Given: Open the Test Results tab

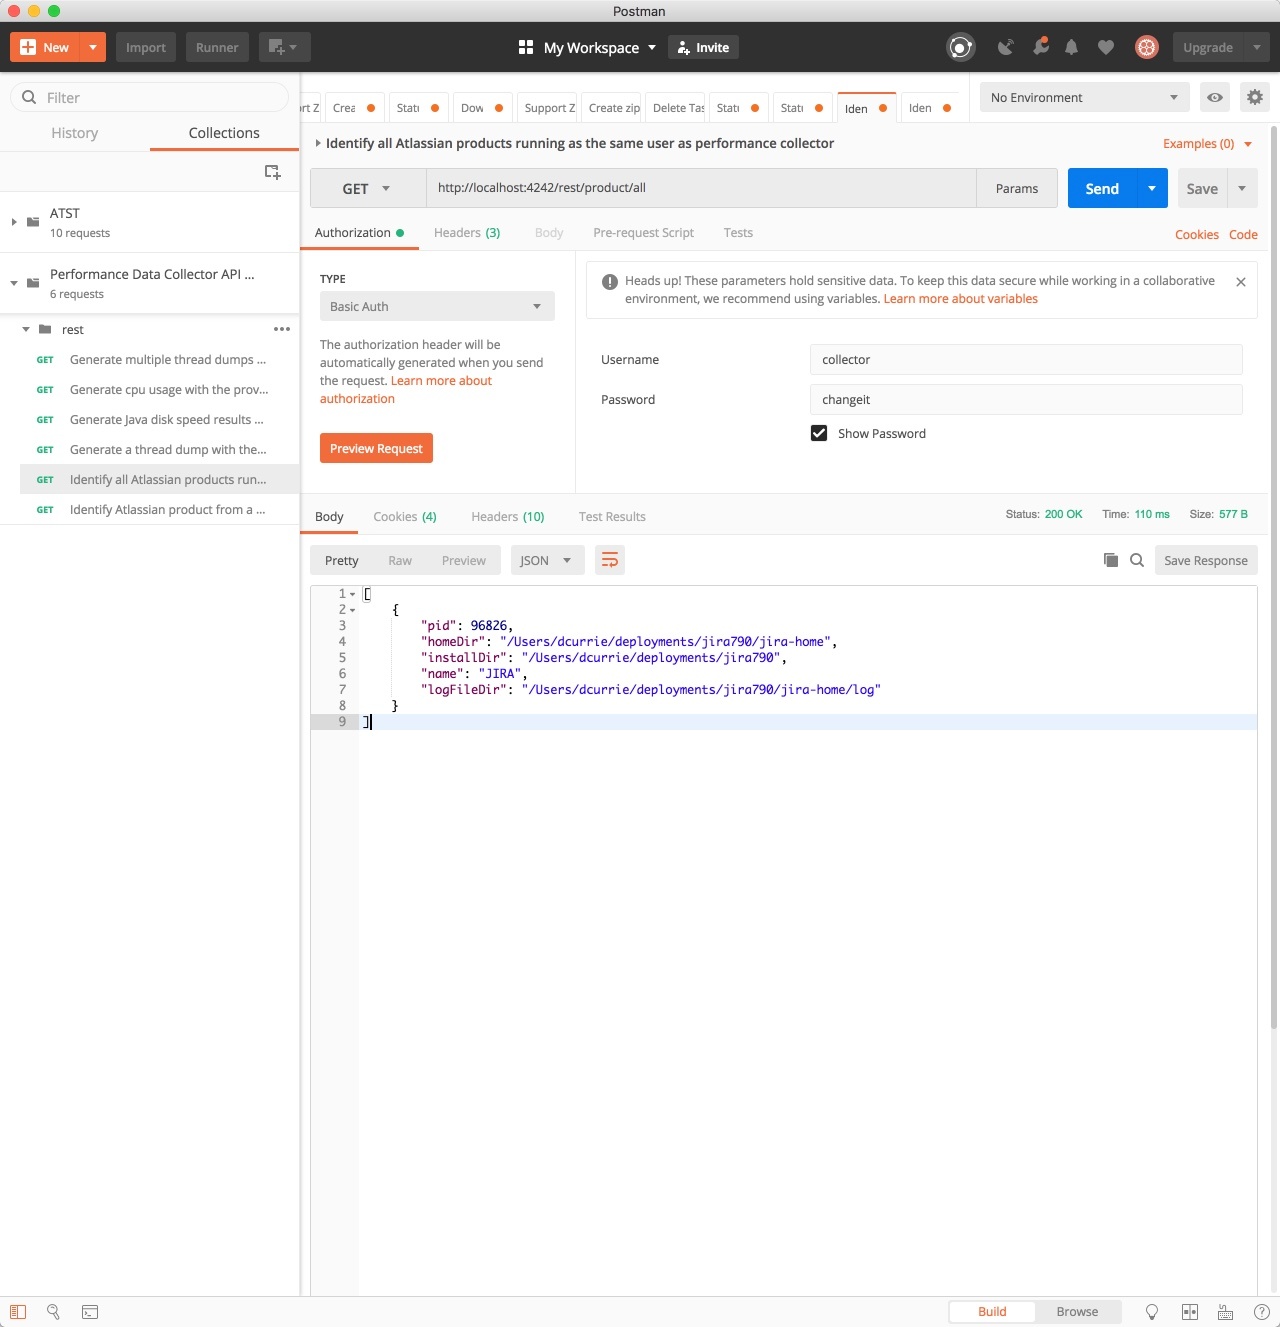Looking at the screenshot, I should point(612,516).
